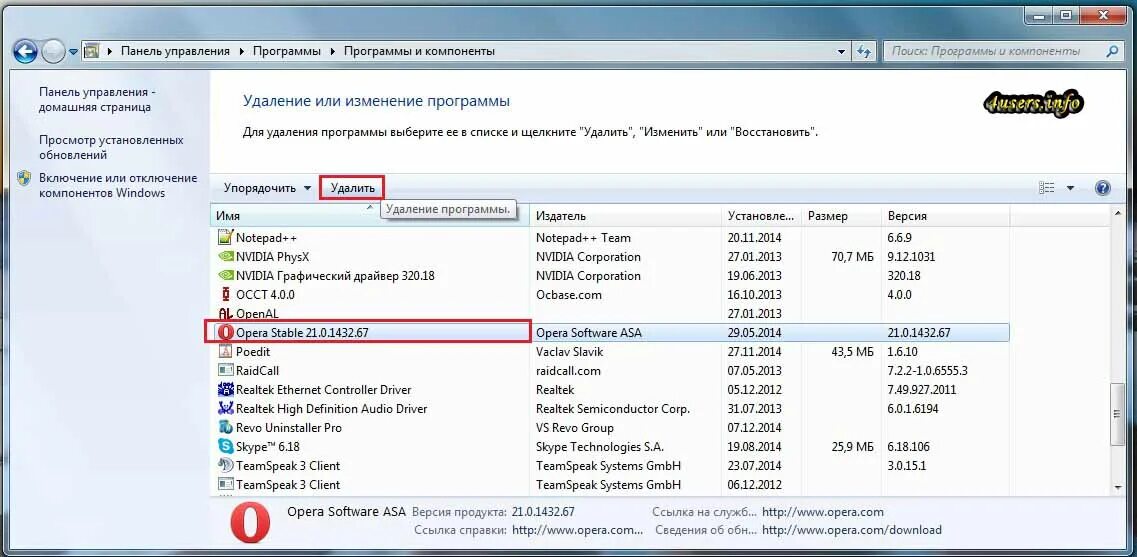This screenshot has width=1137, height=557.
Task: Click the OpenAL program icon
Action: tap(225, 314)
